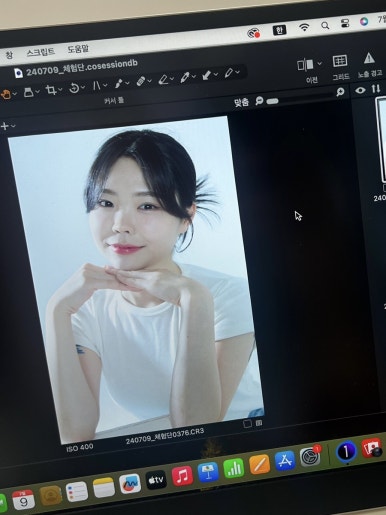Click the red-dot status menu bar icon
This screenshot has height=515, width=386.
254,33
